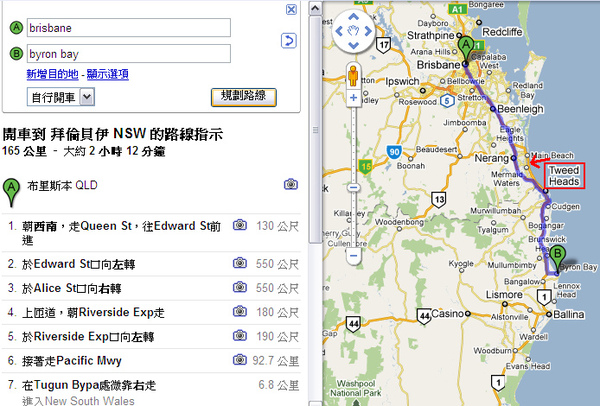600x406 pixels.
Task: Select step 7 Tugun Bypa direction
Action: click(x=151, y=390)
